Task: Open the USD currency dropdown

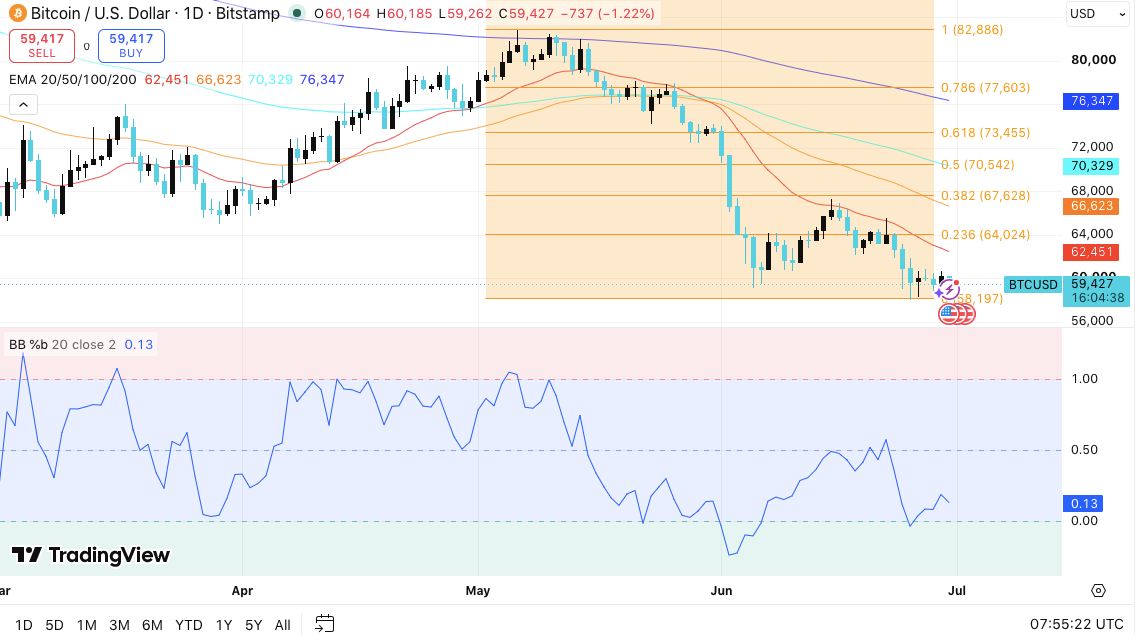Action: pyautogui.click(x=1096, y=14)
